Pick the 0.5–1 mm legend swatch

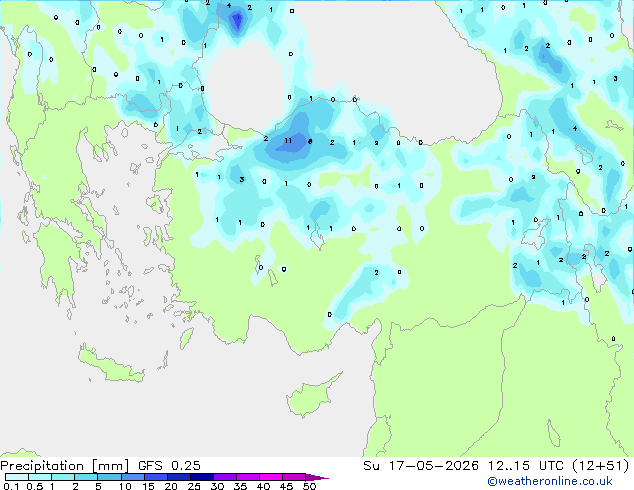click(40, 477)
